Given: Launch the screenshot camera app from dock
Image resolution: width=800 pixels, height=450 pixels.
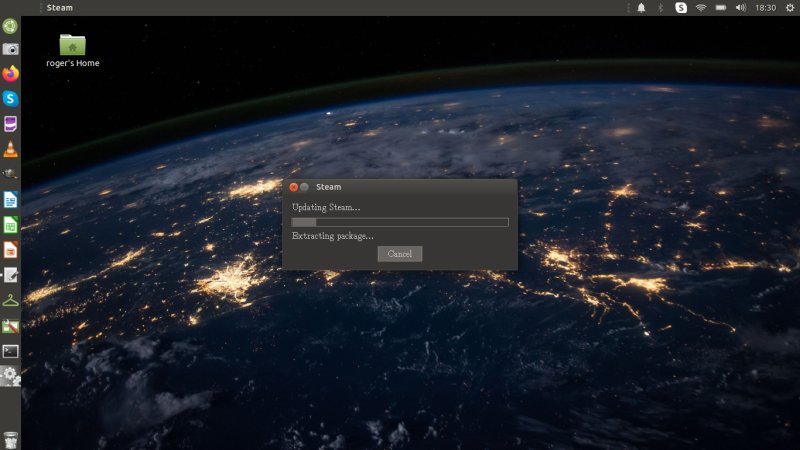Looking at the screenshot, I should pos(10,49).
